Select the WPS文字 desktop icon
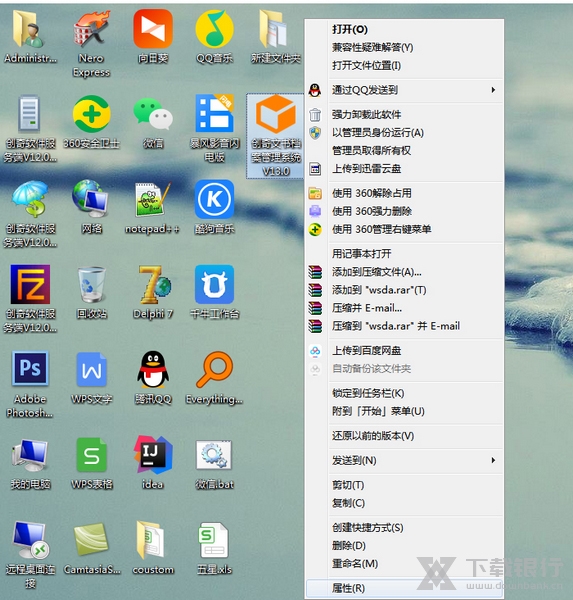The image size is (573, 600). coord(91,377)
